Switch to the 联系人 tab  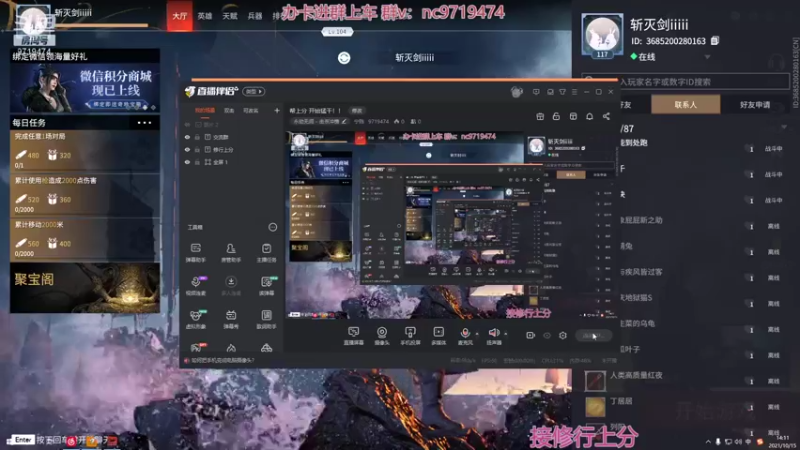tap(686, 105)
